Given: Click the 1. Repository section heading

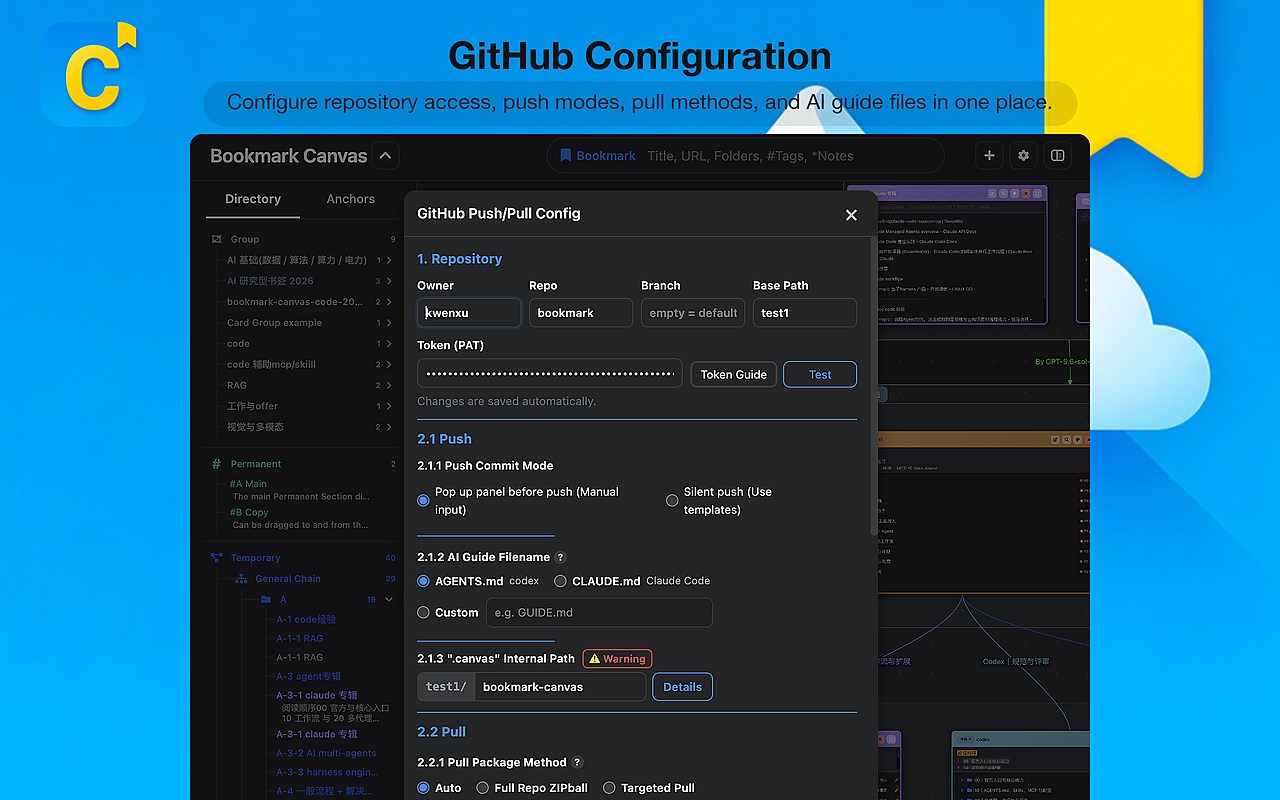Looking at the screenshot, I should coord(459,259).
